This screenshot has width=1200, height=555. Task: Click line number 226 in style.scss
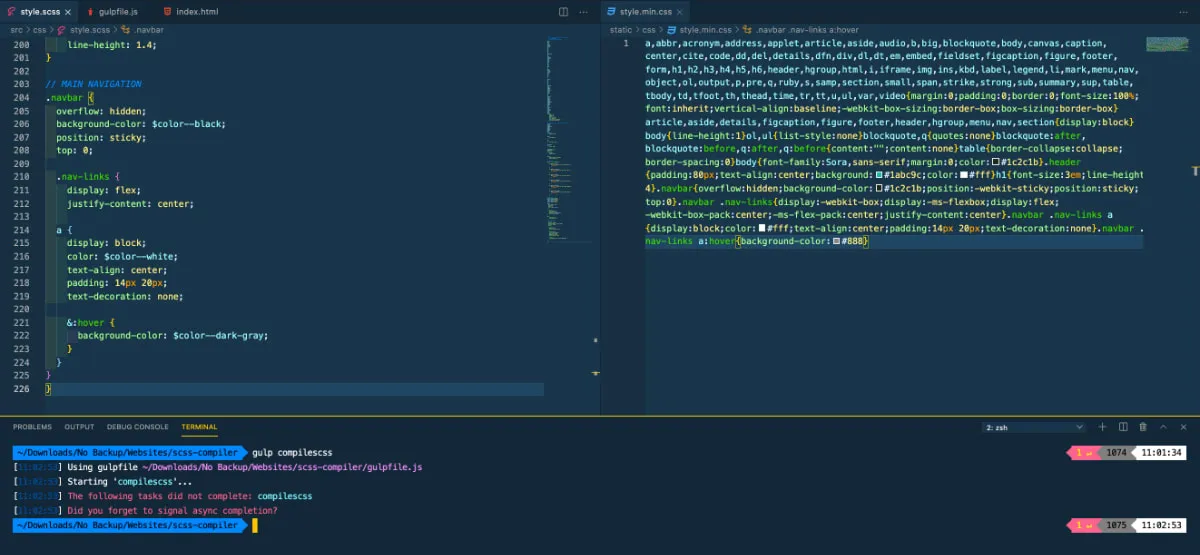(21, 388)
